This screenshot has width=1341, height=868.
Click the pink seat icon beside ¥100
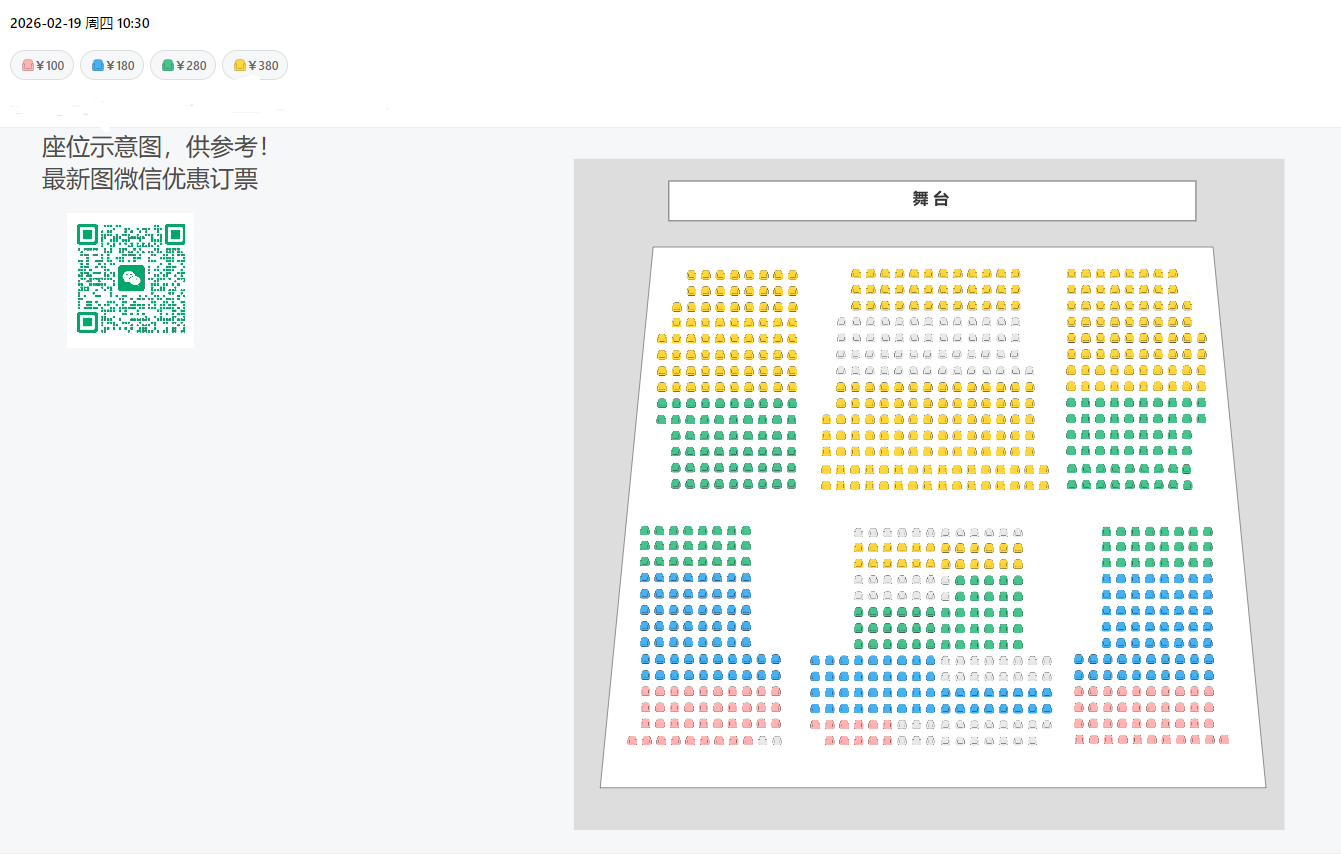(28, 66)
